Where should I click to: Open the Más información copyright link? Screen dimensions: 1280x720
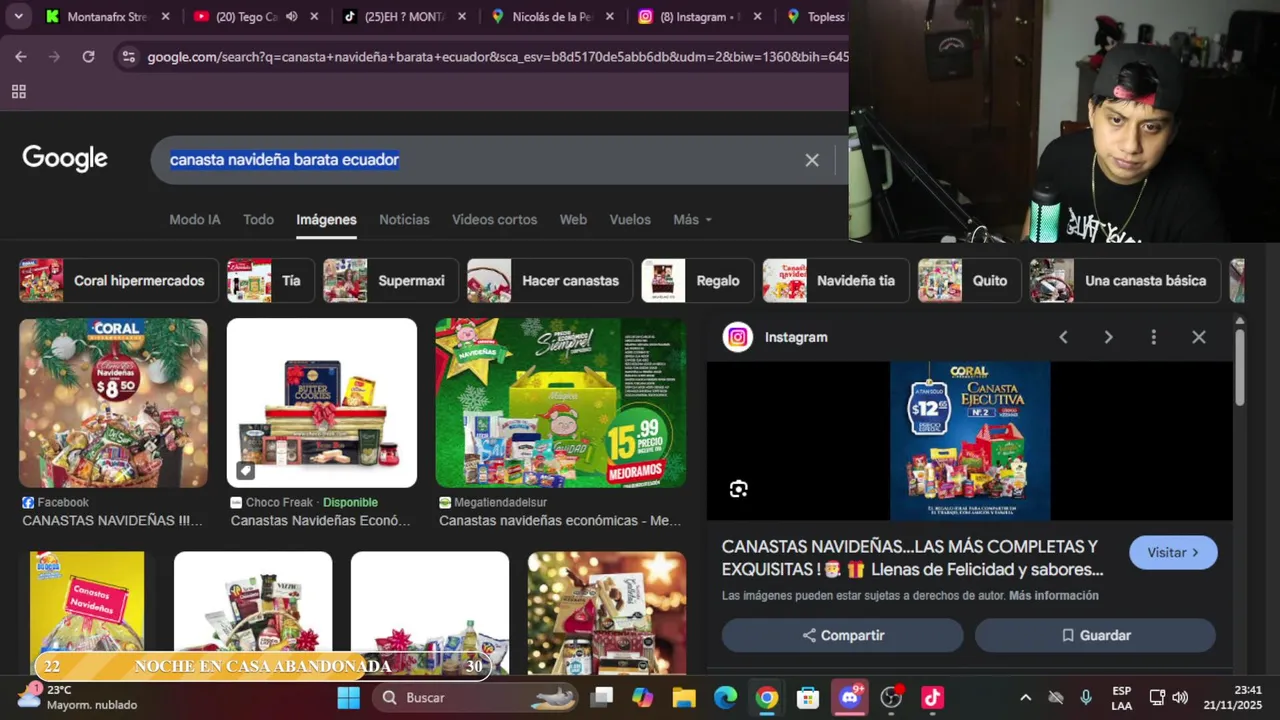(1054, 596)
